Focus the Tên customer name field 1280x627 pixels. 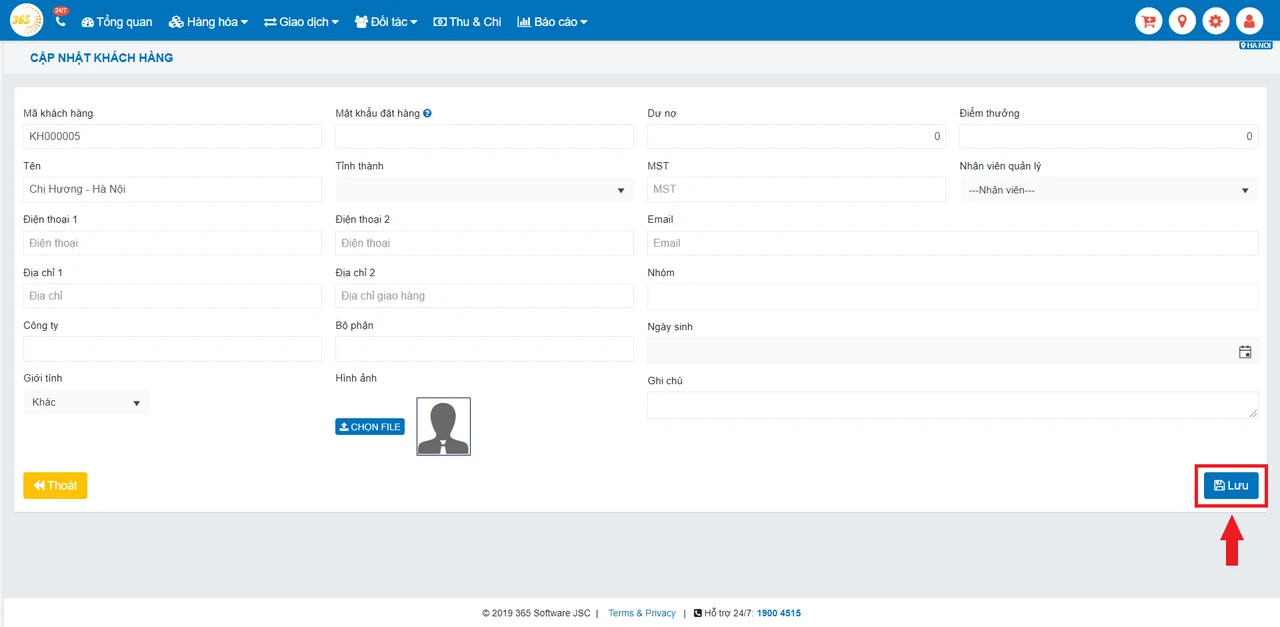(172, 190)
